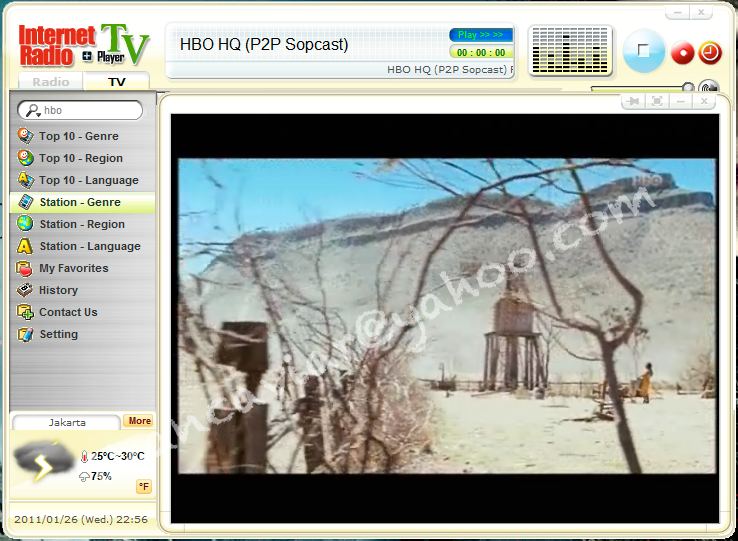Pin the video panel
738x541 pixels.
(634, 101)
